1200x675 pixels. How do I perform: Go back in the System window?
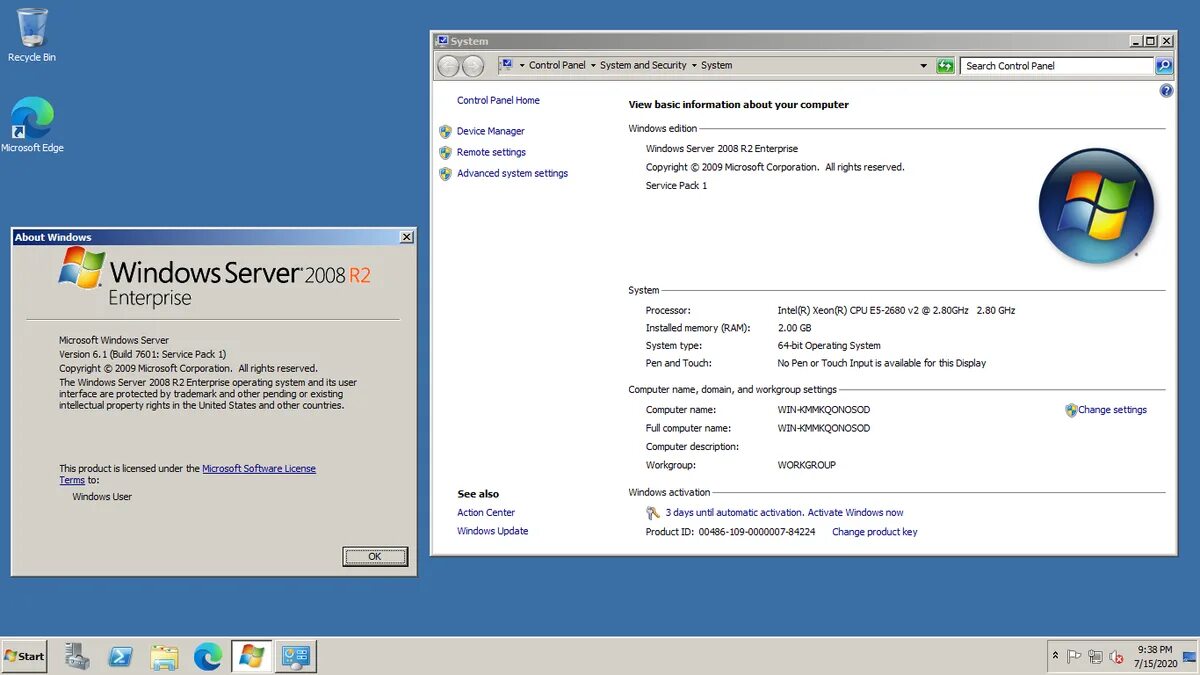click(448, 66)
